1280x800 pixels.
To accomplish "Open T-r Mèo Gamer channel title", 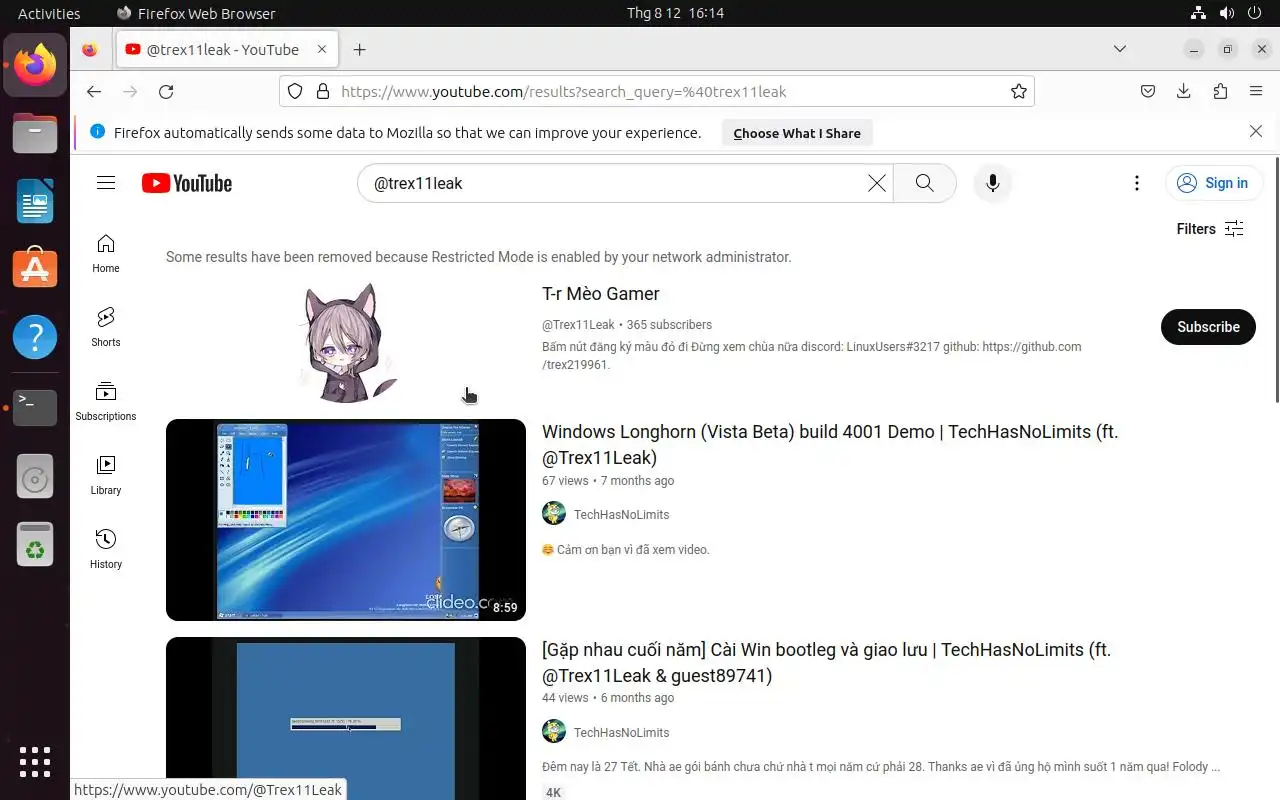I will point(601,294).
